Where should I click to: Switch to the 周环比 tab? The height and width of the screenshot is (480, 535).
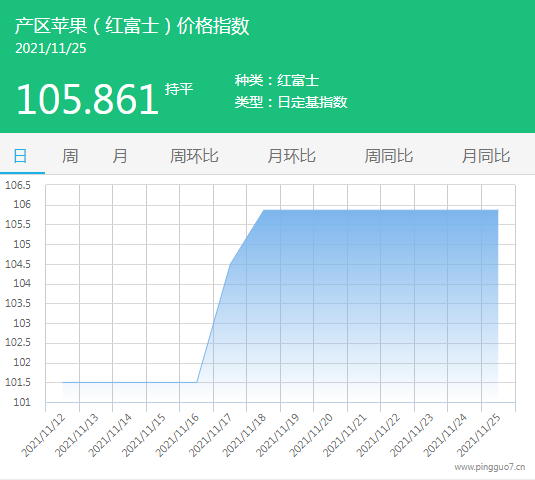tap(194, 156)
